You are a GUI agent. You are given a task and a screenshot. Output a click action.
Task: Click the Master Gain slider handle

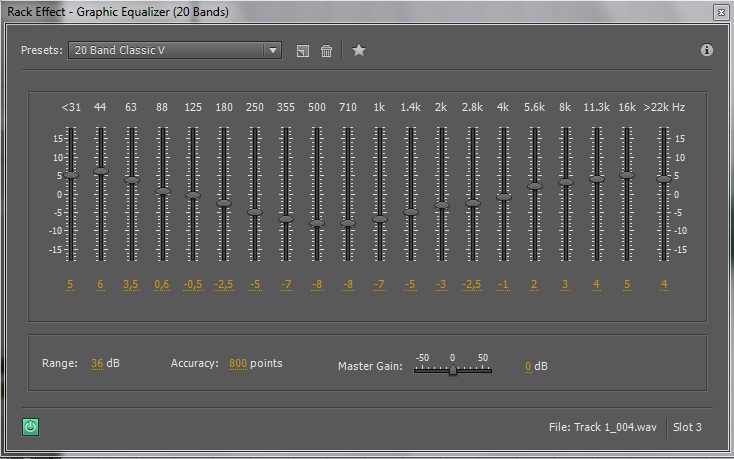tap(453, 369)
